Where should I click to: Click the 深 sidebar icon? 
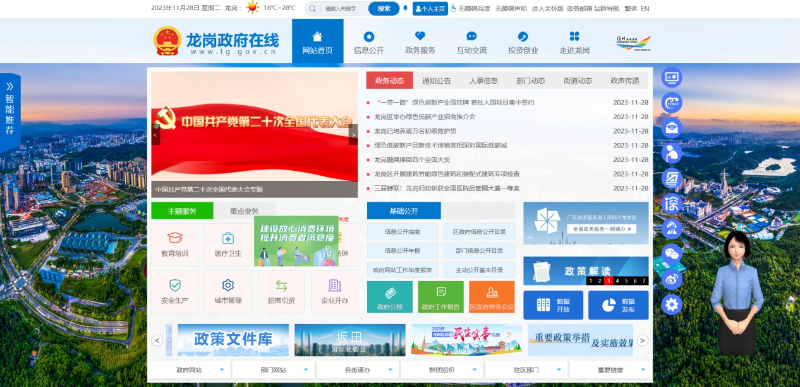coord(671,203)
